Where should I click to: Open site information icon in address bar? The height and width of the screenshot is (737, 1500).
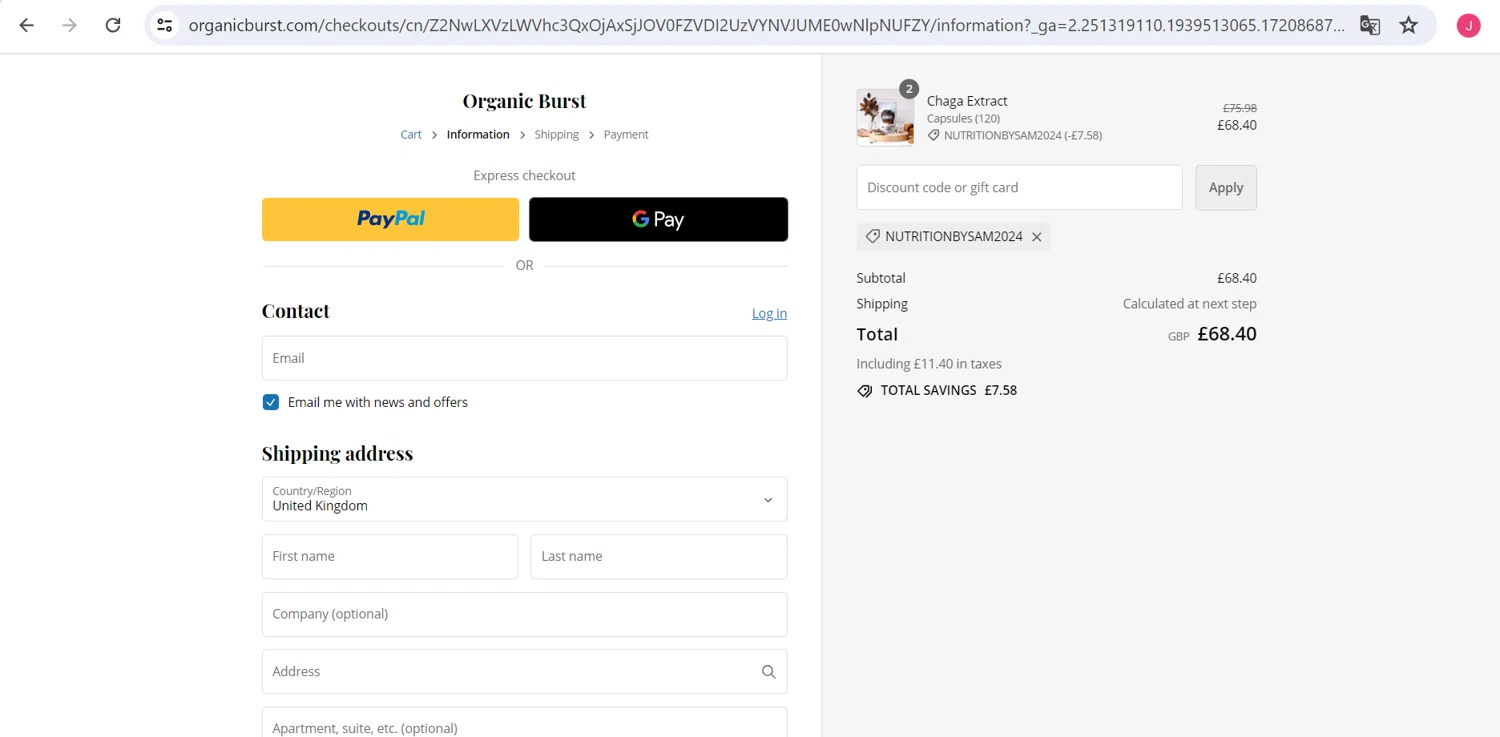(x=165, y=25)
